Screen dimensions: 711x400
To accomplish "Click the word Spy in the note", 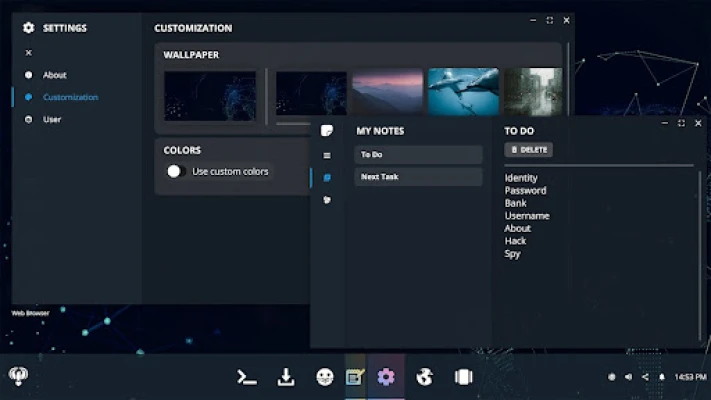I will tap(513, 254).
